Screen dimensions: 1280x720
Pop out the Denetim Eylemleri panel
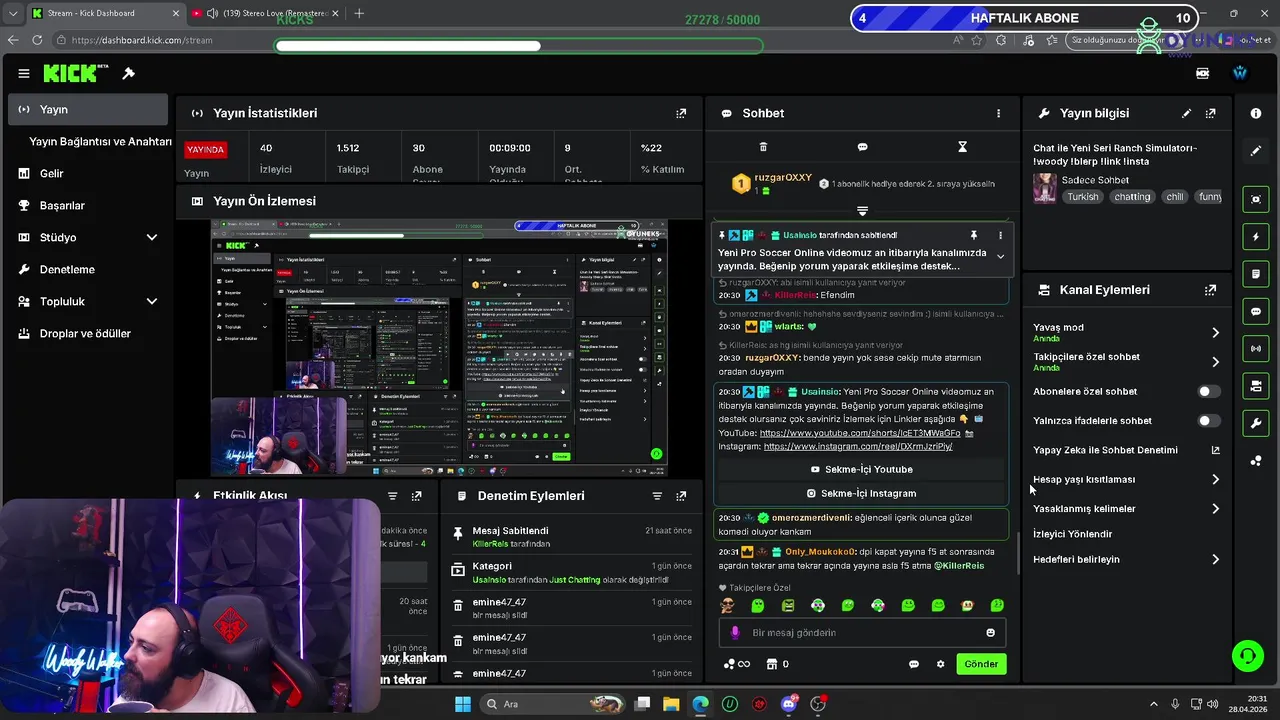click(x=681, y=496)
